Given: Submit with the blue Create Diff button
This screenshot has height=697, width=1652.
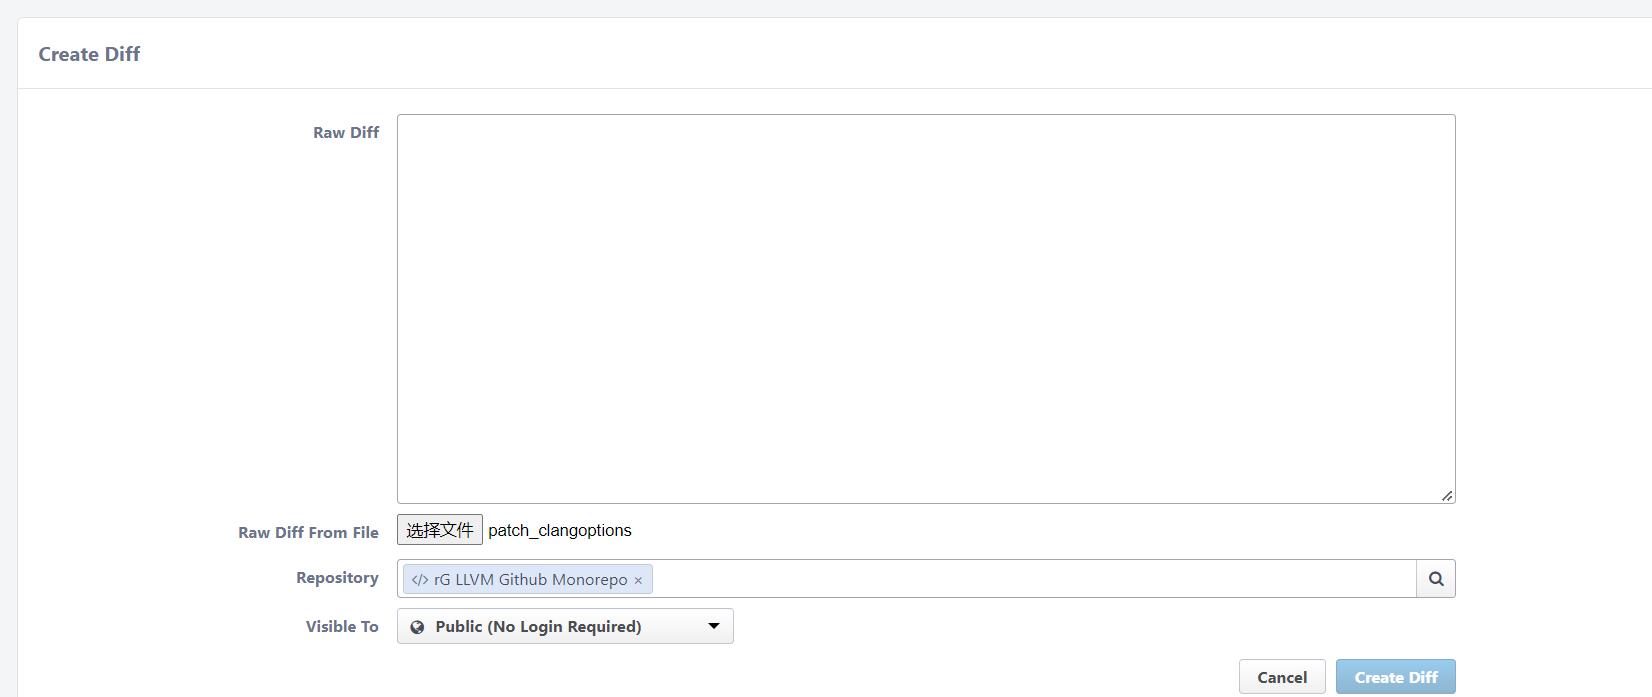Looking at the screenshot, I should 1395,677.
